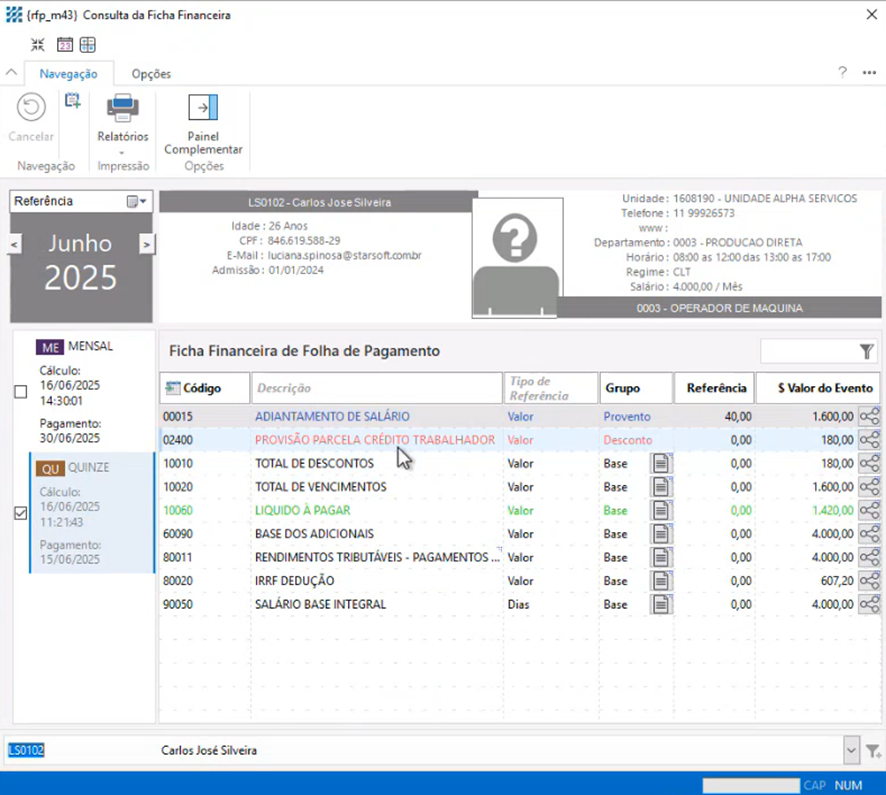
Task: Select the PROVISÃO PARCELA CRÉDITO TRABALHADOR row
Action: pos(374,440)
